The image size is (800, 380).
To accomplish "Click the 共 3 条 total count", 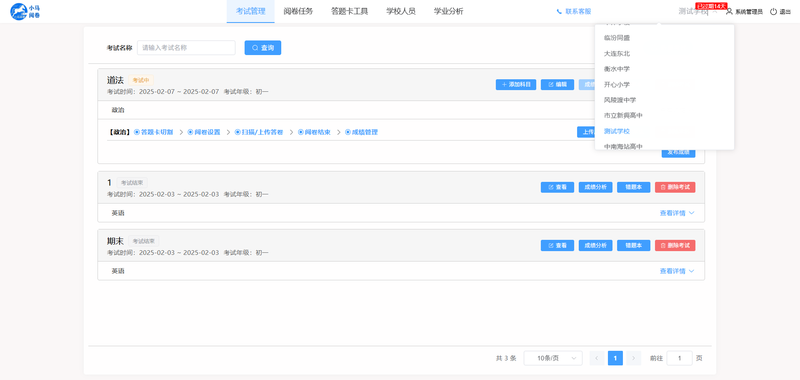I will click(506, 358).
